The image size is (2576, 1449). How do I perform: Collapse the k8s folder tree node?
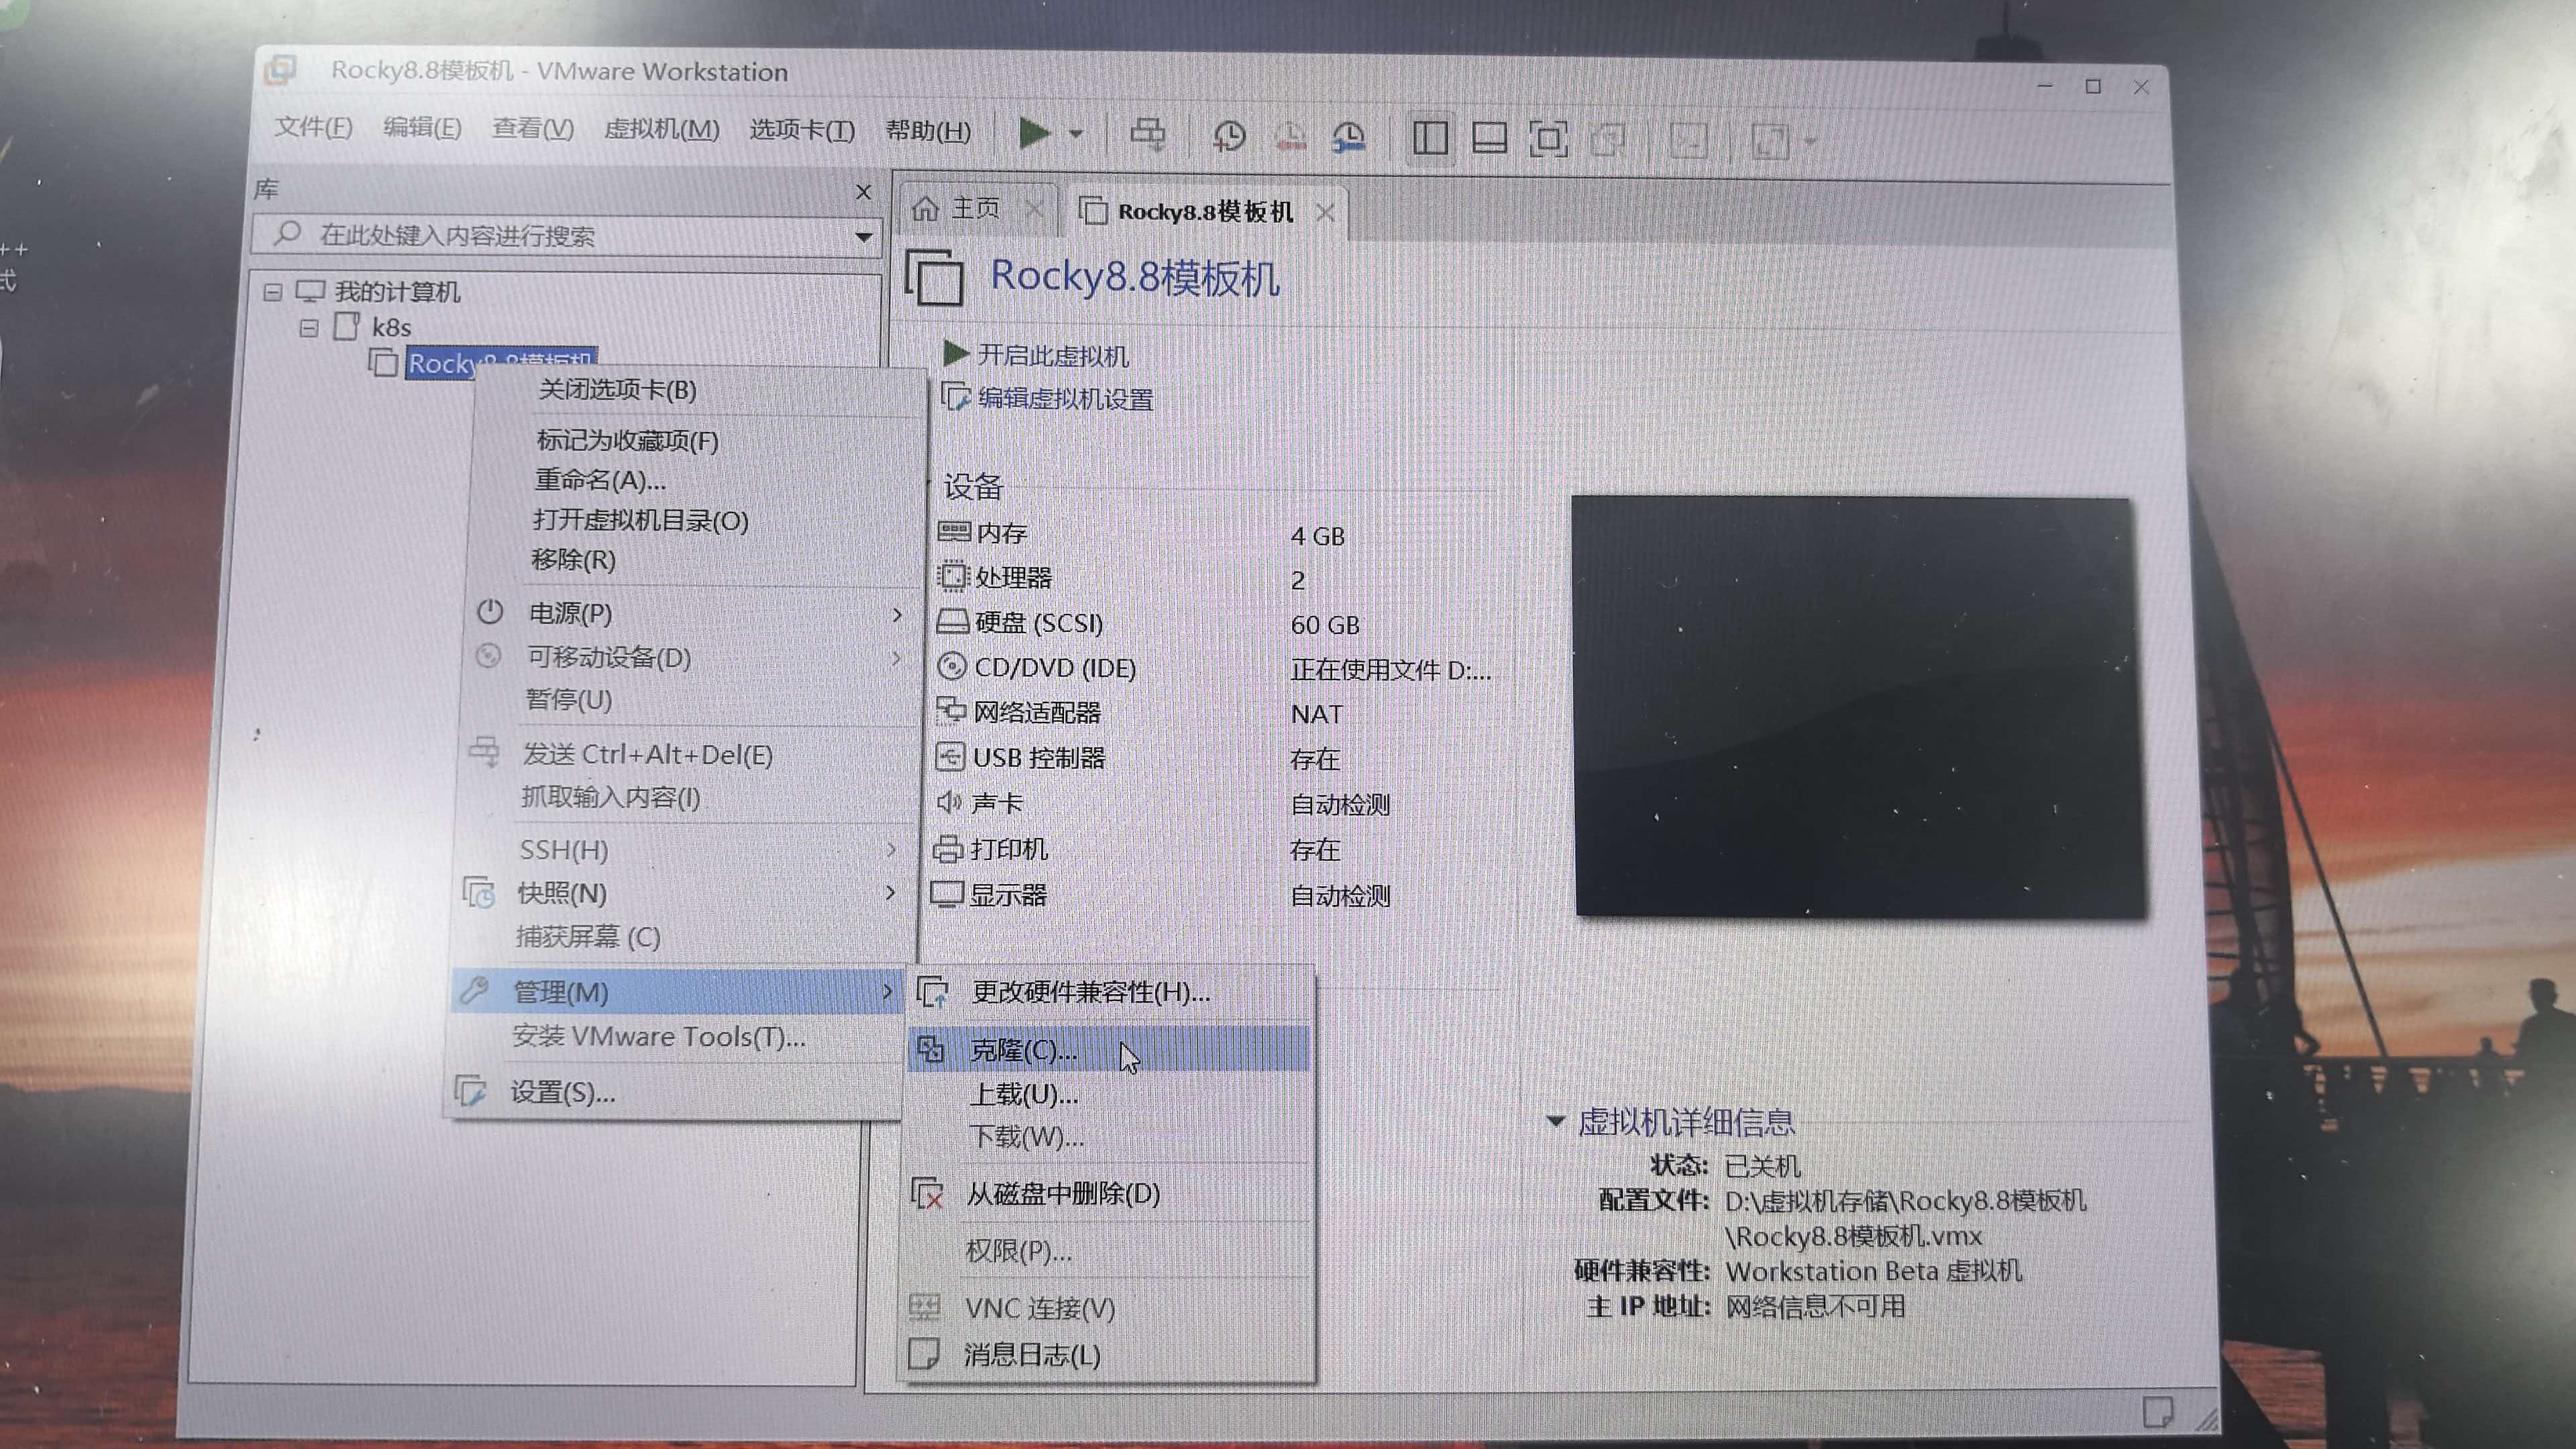[x=309, y=328]
